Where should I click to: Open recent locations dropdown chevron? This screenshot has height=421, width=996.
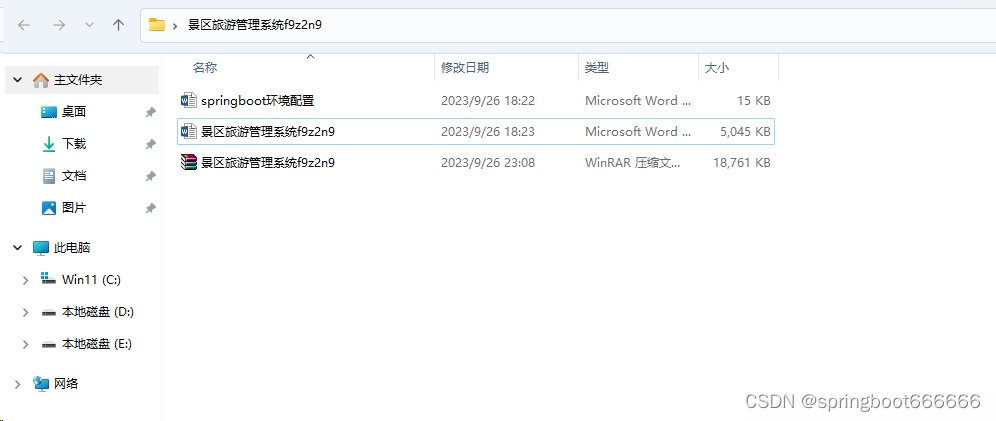coord(89,25)
